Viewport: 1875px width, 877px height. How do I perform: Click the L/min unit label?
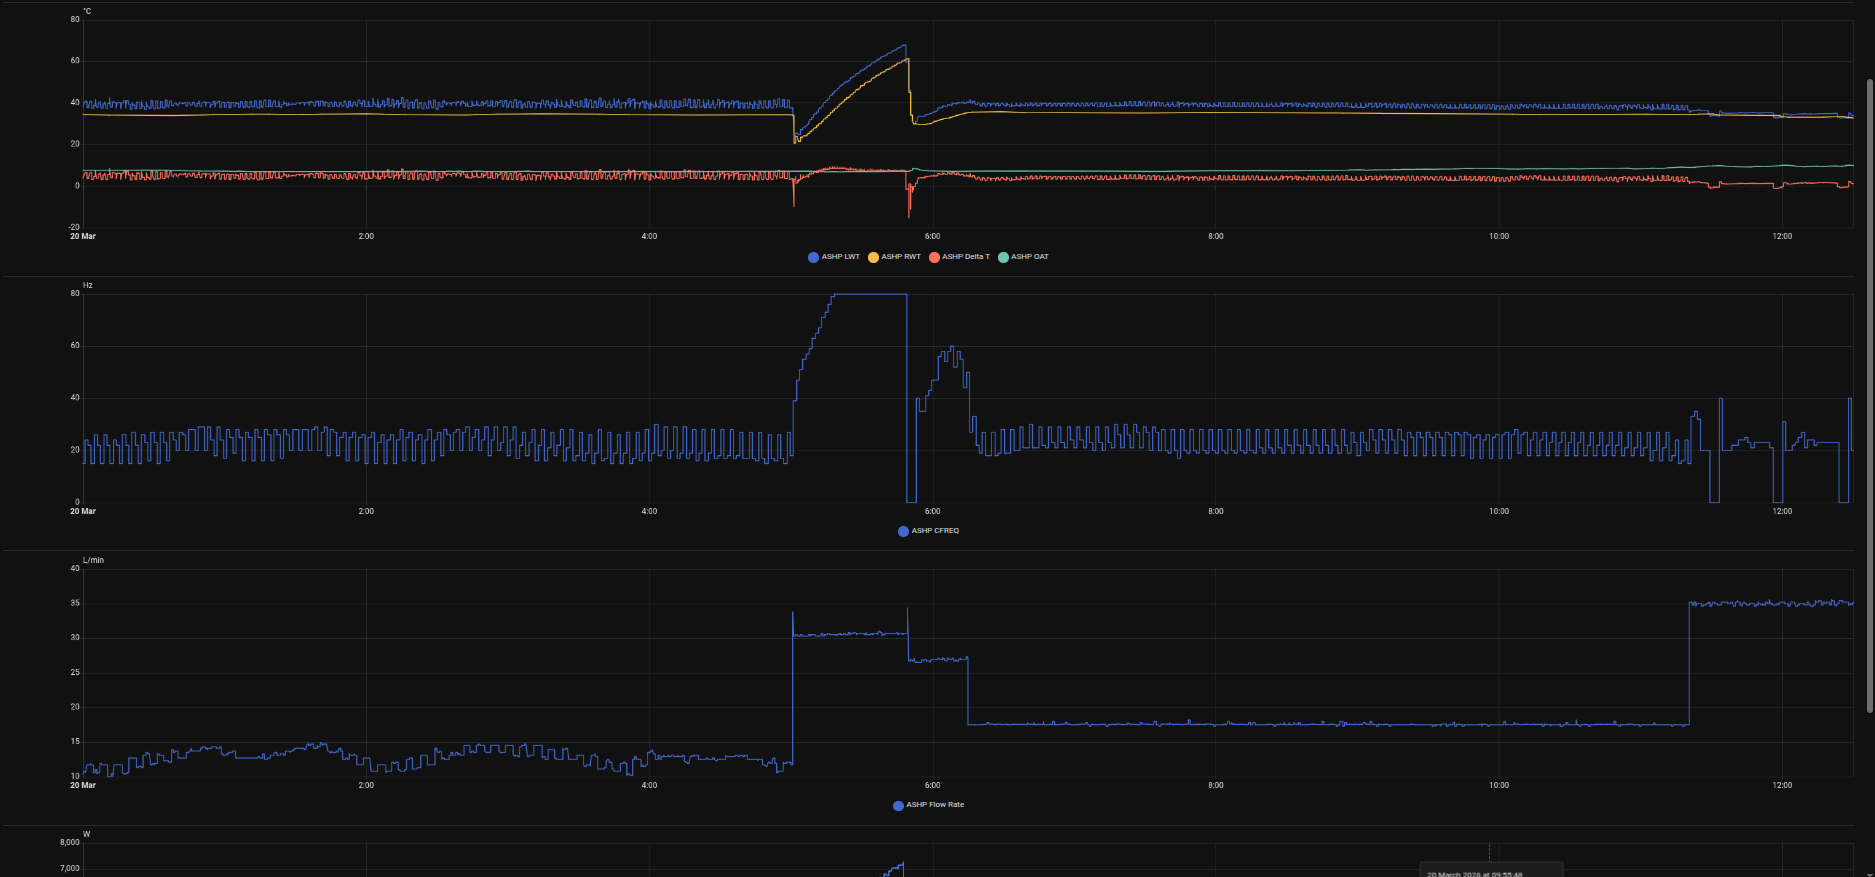(93, 560)
